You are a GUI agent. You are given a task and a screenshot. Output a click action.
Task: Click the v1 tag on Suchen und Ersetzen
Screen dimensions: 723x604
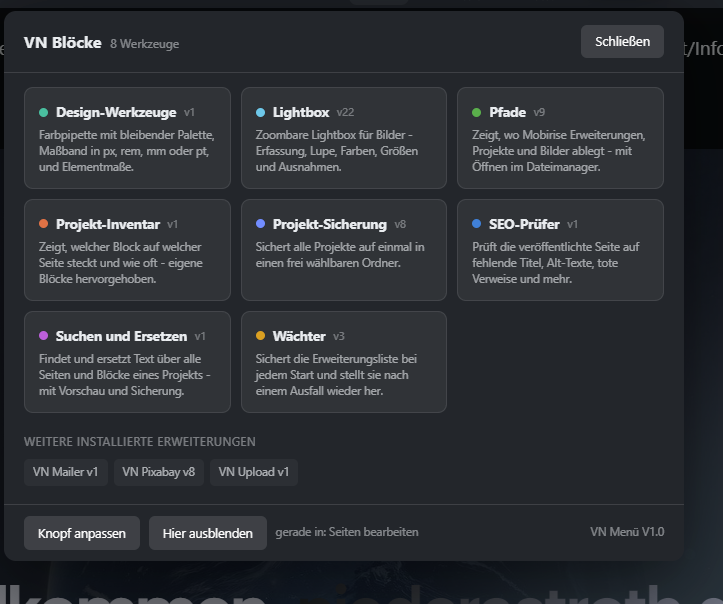coord(200,337)
